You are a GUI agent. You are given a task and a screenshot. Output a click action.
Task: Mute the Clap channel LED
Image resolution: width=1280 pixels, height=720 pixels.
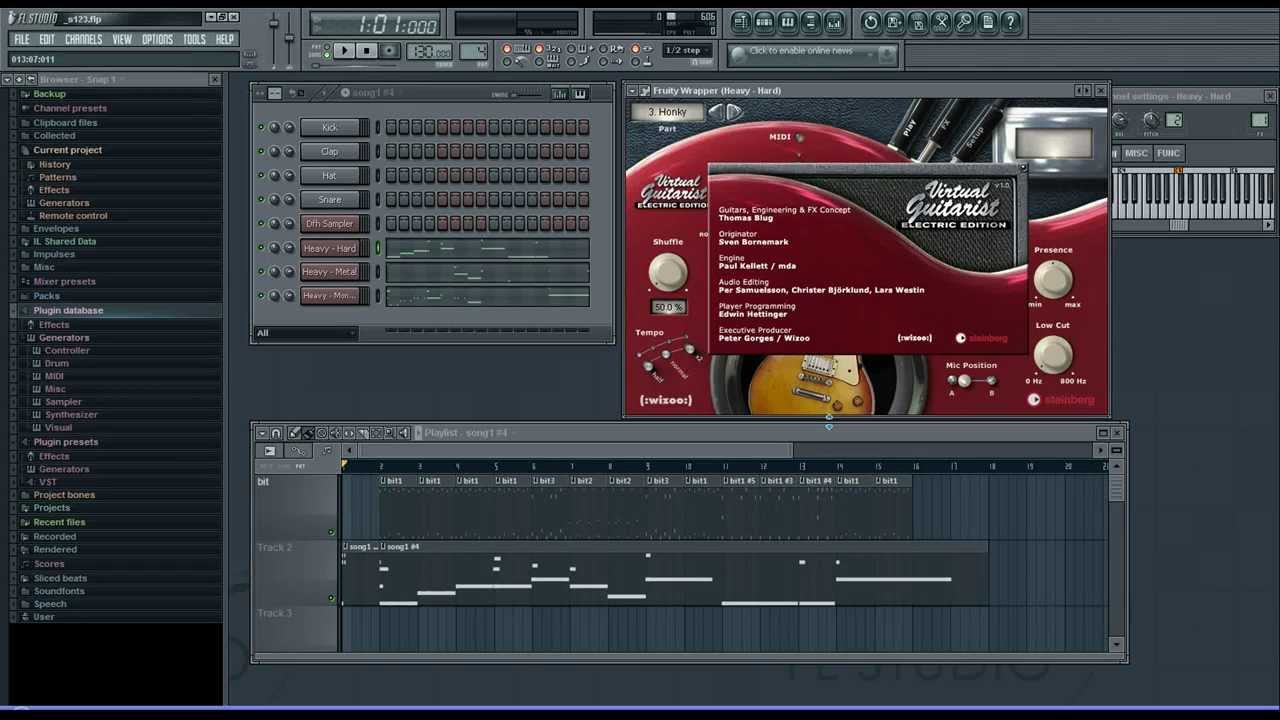point(261,151)
